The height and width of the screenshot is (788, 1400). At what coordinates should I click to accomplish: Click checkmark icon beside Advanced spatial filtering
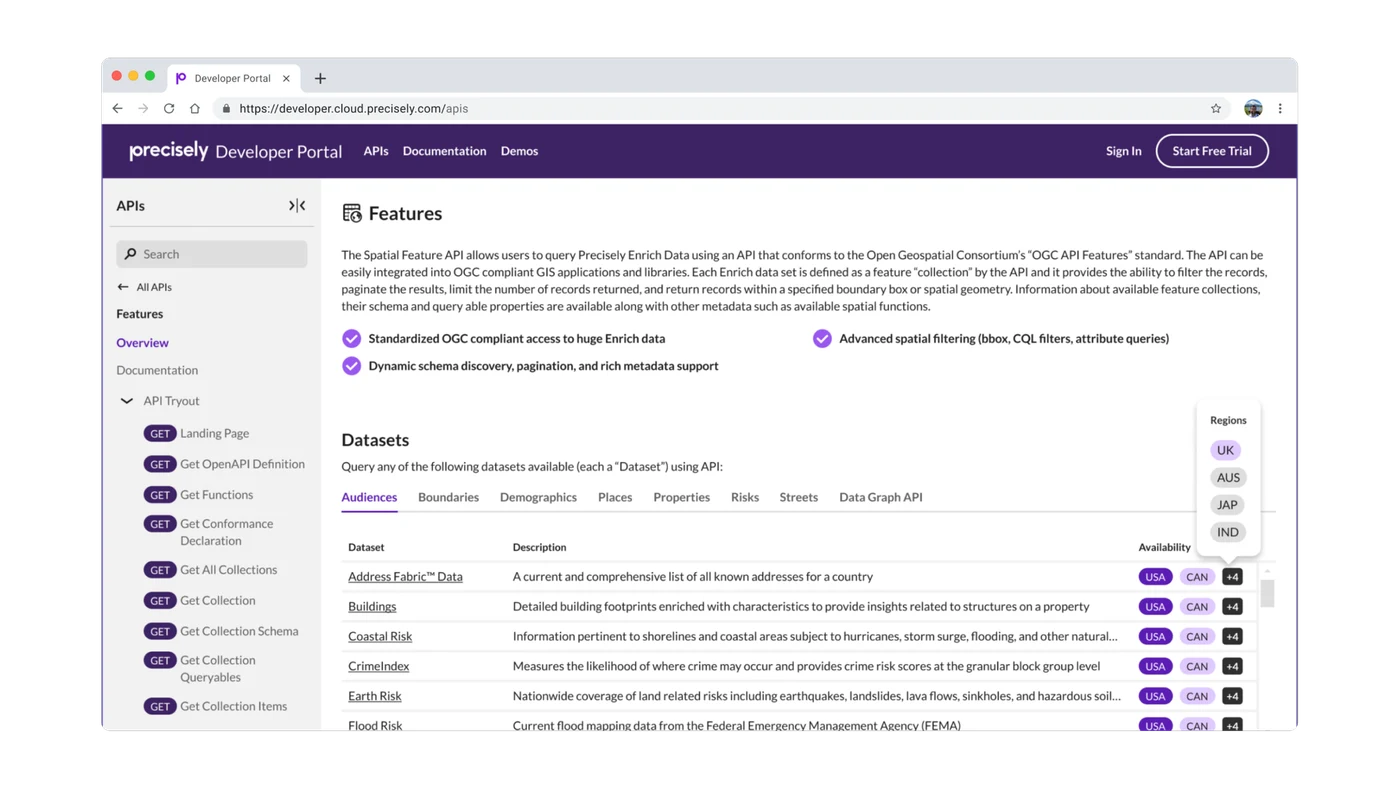click(822, 338)
